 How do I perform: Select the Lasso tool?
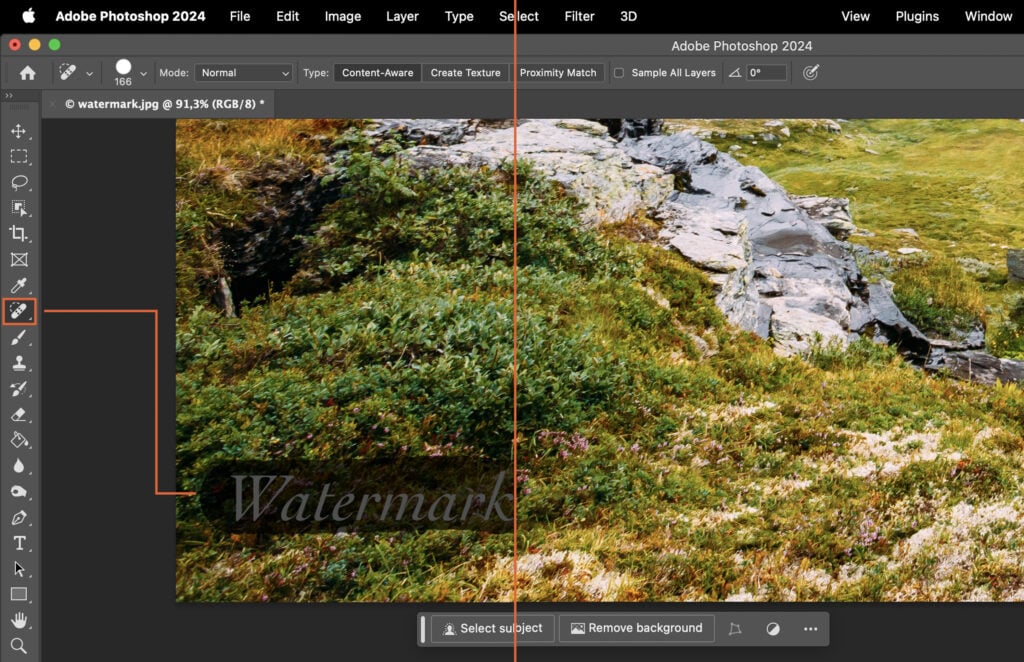point(20,182)
